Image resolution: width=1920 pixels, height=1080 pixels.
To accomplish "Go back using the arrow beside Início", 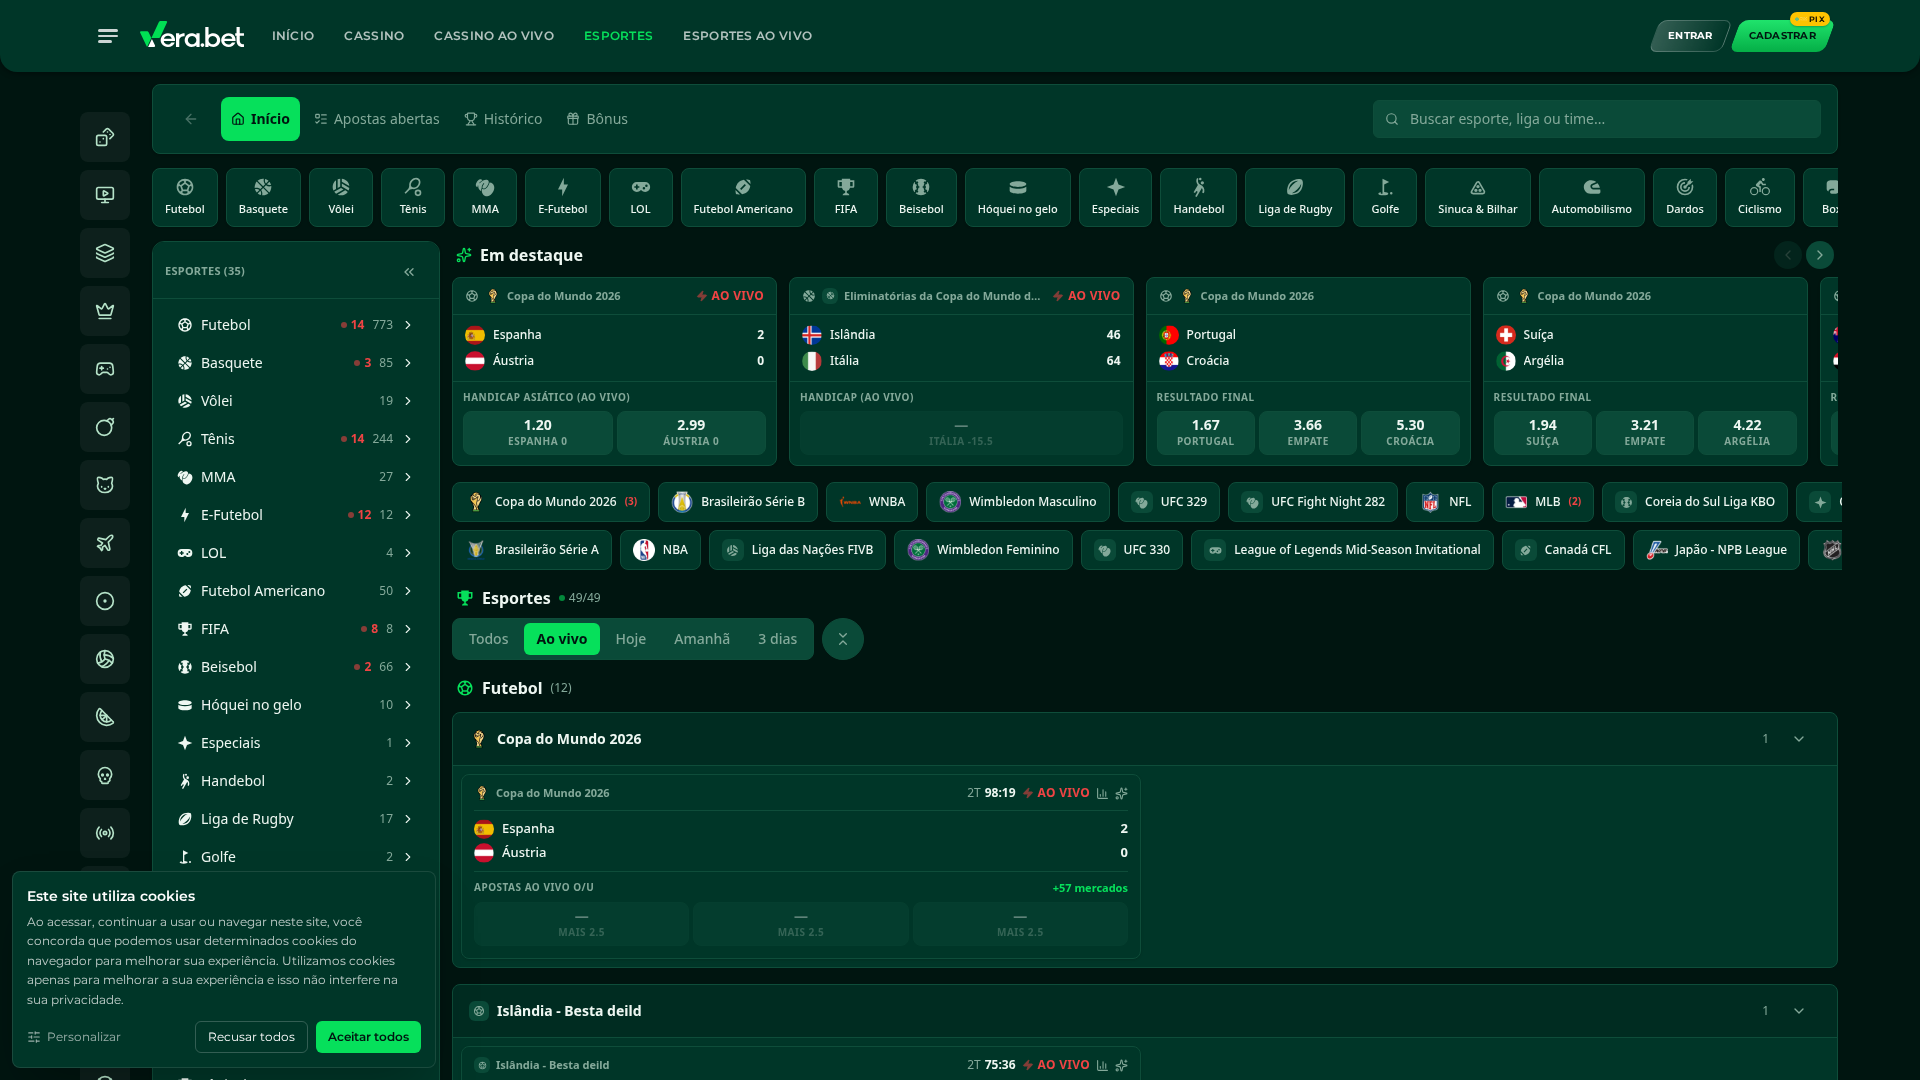I will (x=190, y=119).
